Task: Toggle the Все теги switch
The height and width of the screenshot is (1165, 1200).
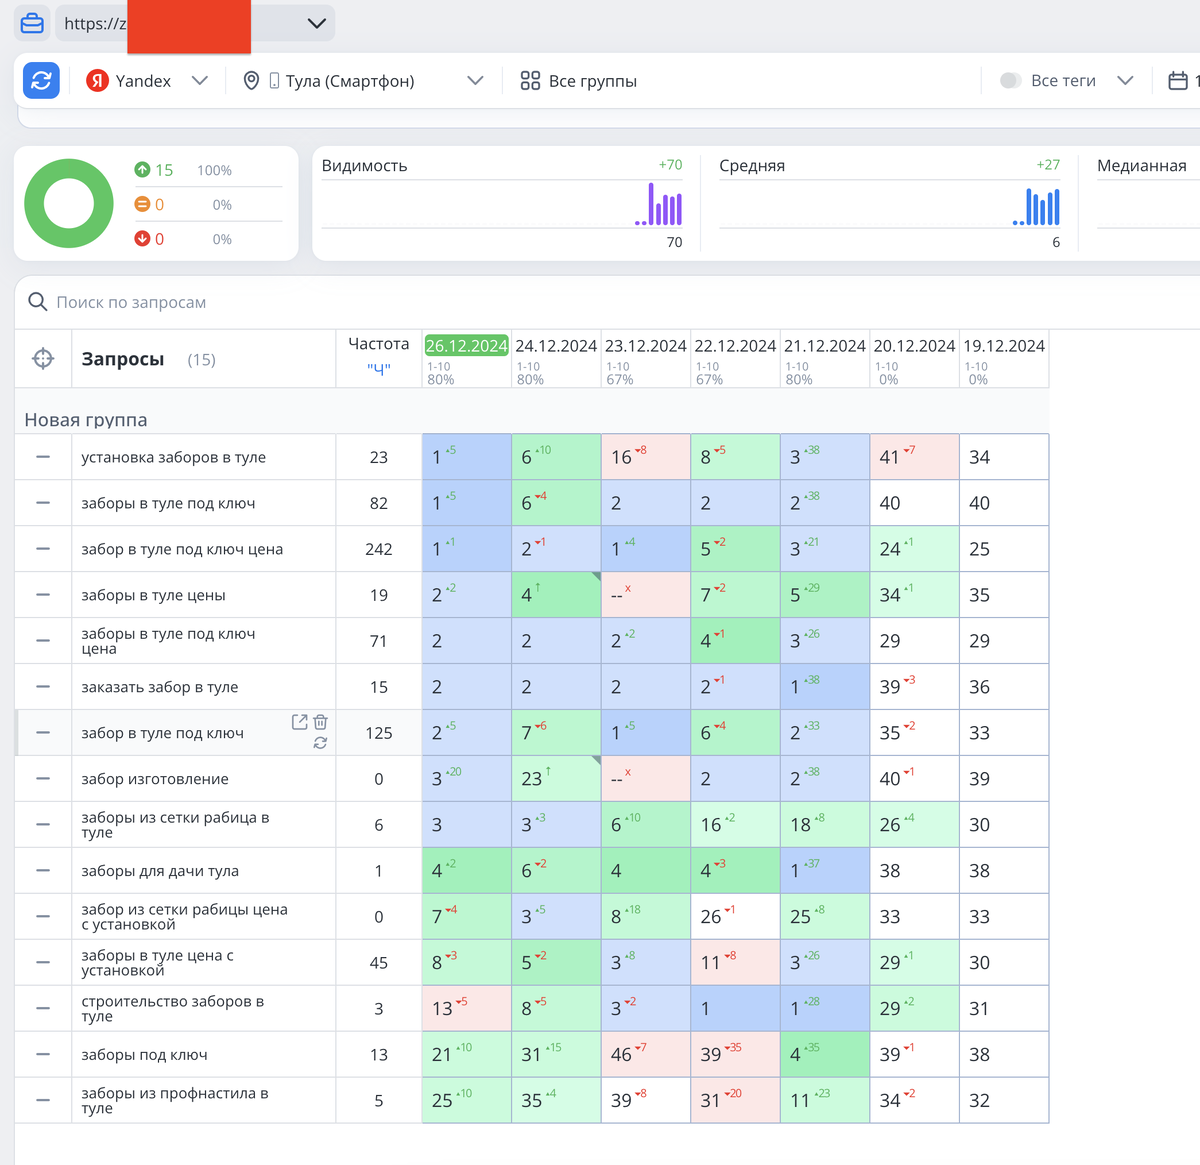Action: tap(1011, 81)
